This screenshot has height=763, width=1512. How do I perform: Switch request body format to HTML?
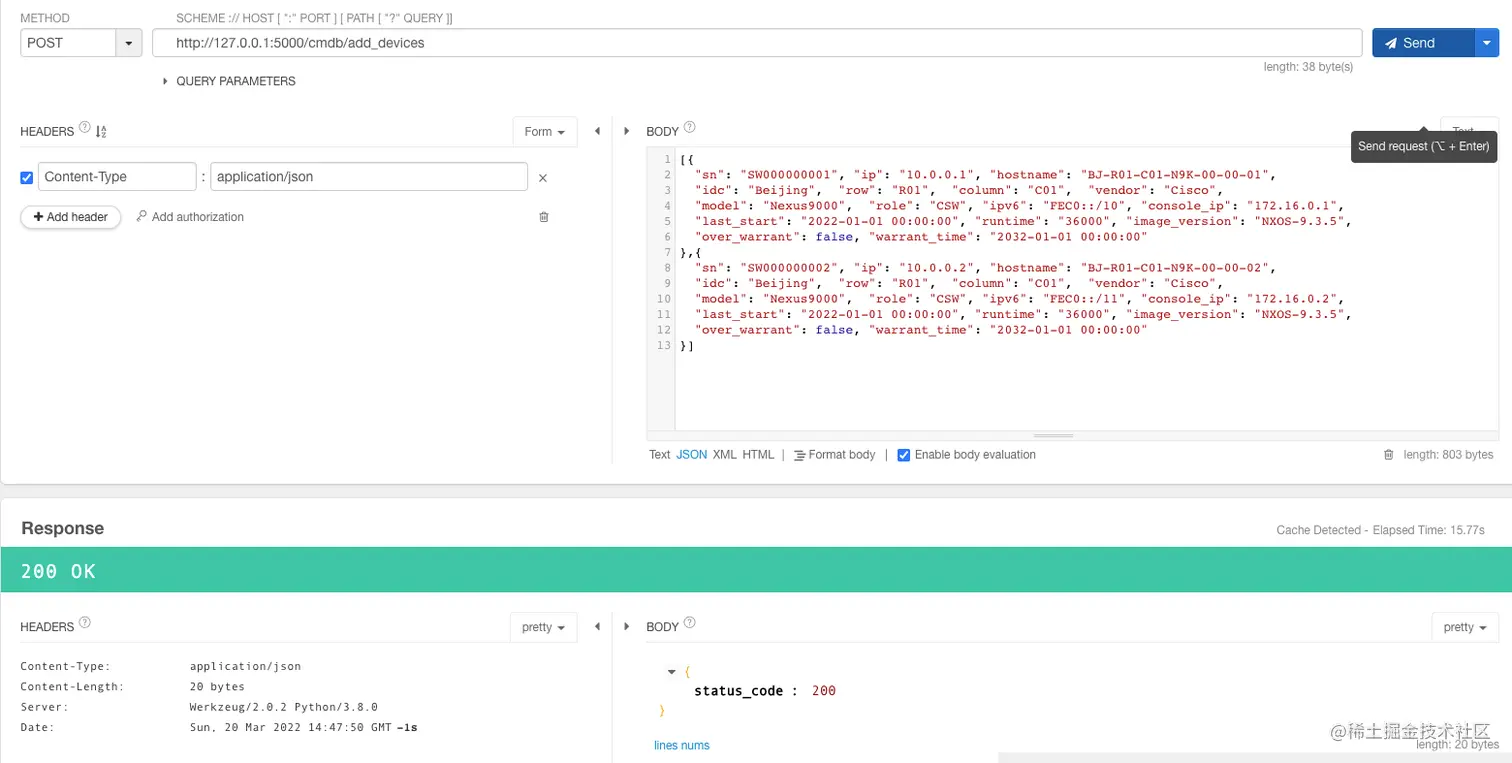pyautogui.click(x=758, y=455)
